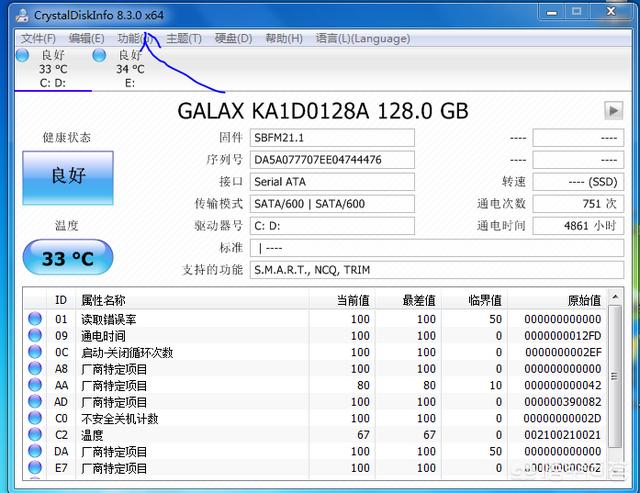Open the 帮助(H) menu
The image size is (640, 493).
[x=284, y=38]
